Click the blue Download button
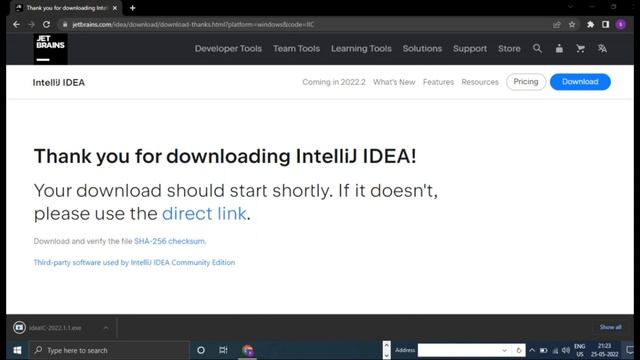 click(x=580, y=82)
